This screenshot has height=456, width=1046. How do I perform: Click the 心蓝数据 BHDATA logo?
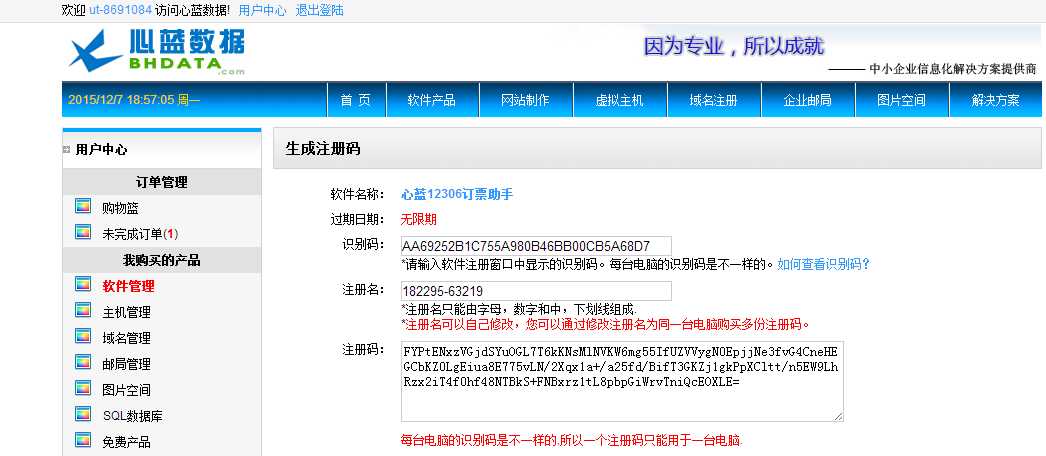(x=157, y=52)
